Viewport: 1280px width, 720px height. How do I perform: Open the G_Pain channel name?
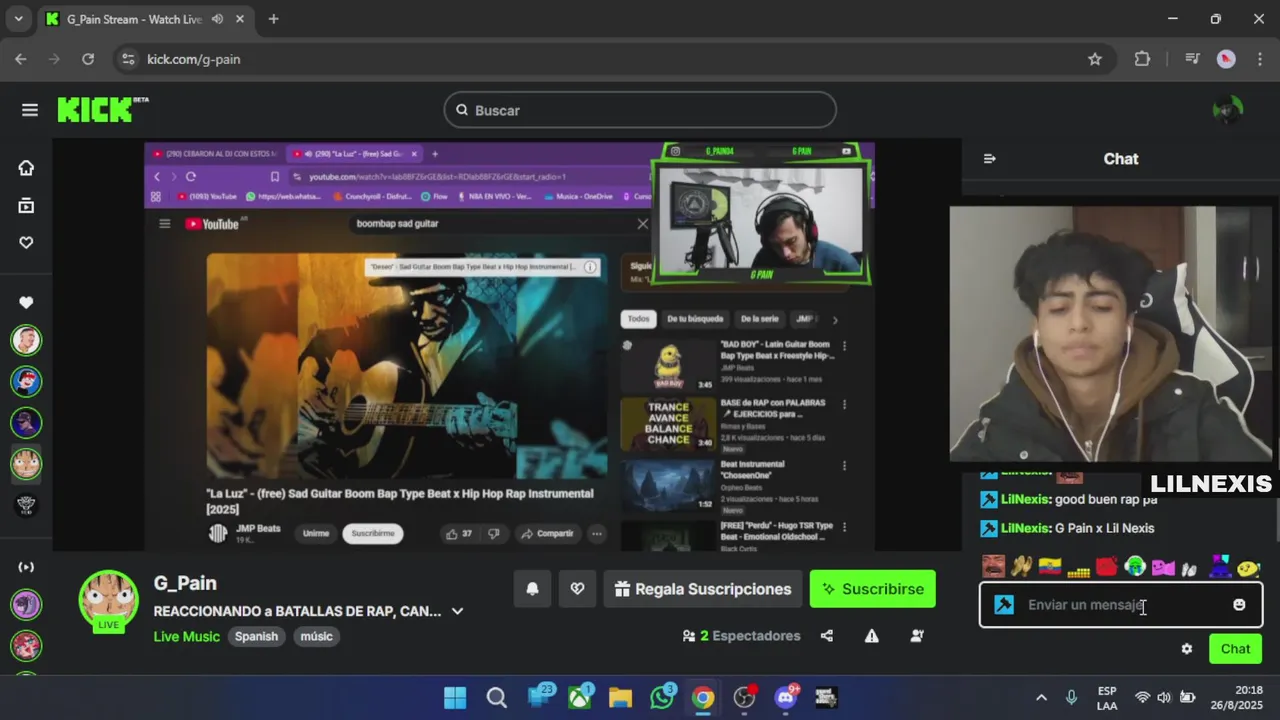(x=185, y=583)
